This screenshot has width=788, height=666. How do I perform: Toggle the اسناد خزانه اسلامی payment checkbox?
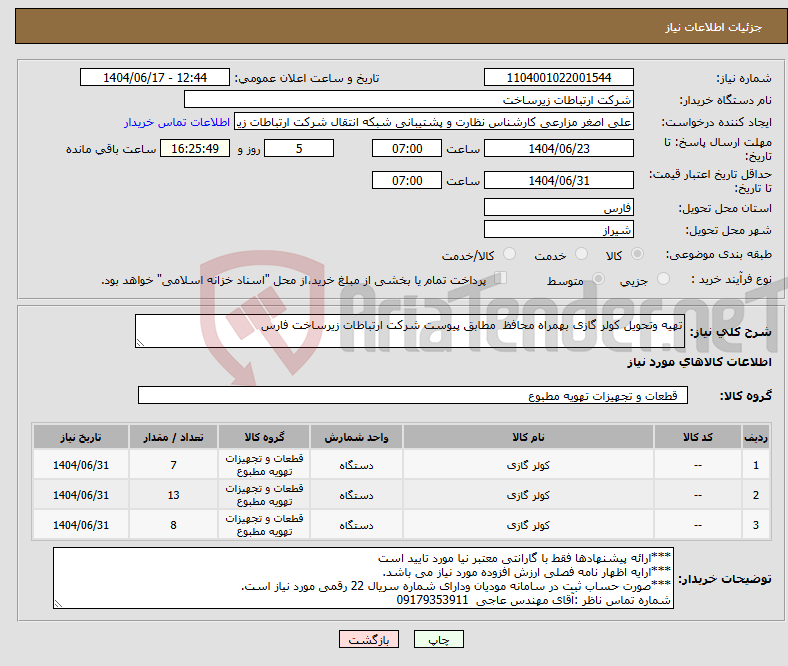pos(502,280)
